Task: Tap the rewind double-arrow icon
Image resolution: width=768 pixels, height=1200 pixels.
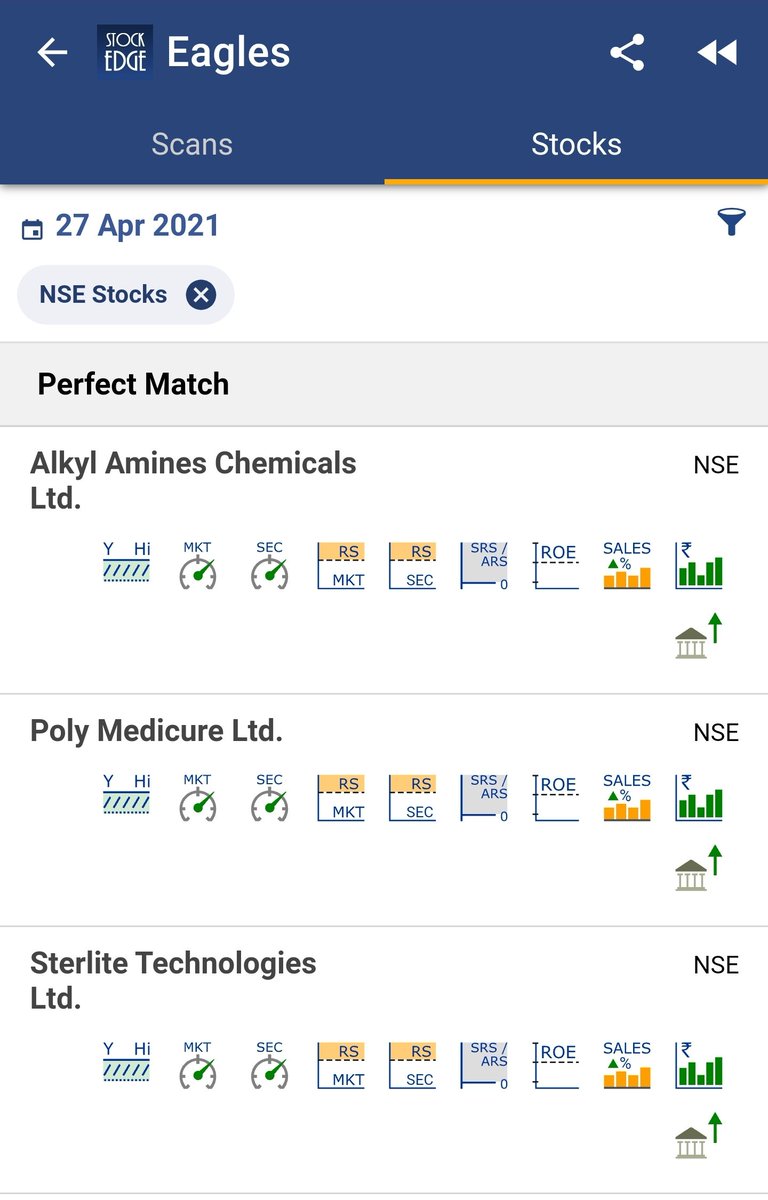Action: 717,53
